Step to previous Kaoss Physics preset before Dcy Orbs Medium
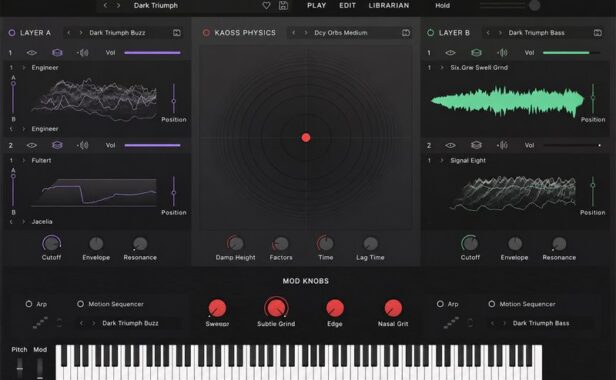 click(293, 33)
